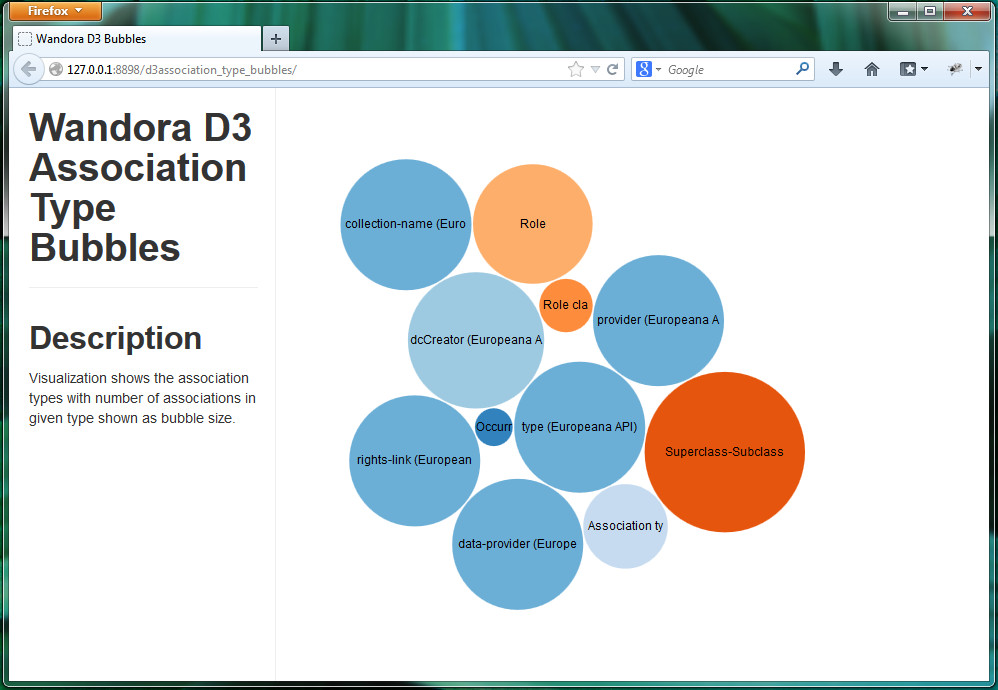This screenshot has height=690, width=998.
Task: Click the search magnifier icon in search box
Action: coord(802,69)
